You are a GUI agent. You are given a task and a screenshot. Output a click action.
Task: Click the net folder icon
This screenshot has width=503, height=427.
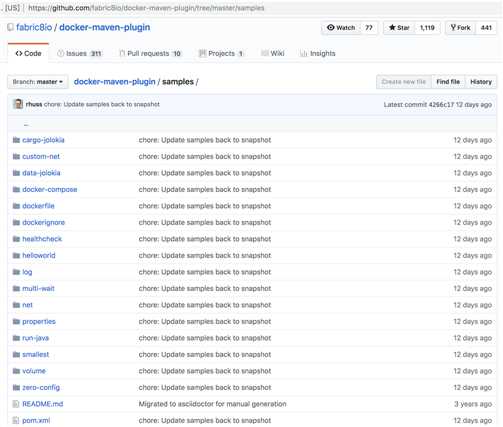(16, 305)
